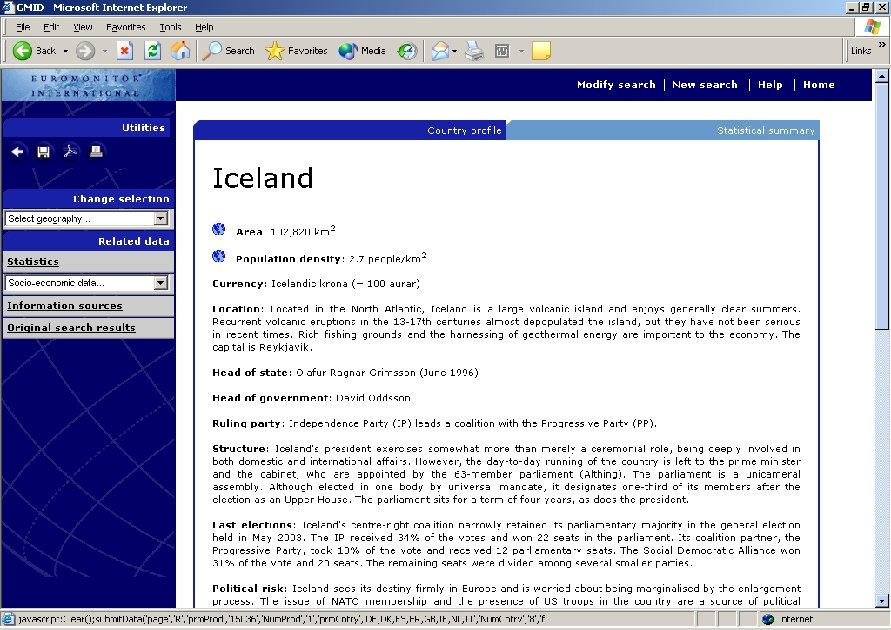Open the Edit menu

click(51, 27)
